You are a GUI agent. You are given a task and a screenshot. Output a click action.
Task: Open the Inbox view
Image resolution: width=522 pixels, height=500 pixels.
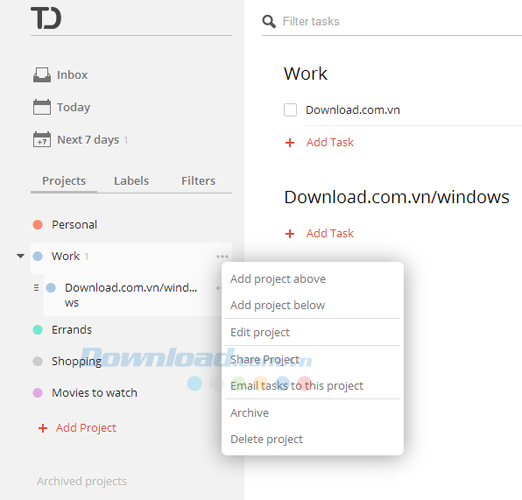(x=72, y=75)
